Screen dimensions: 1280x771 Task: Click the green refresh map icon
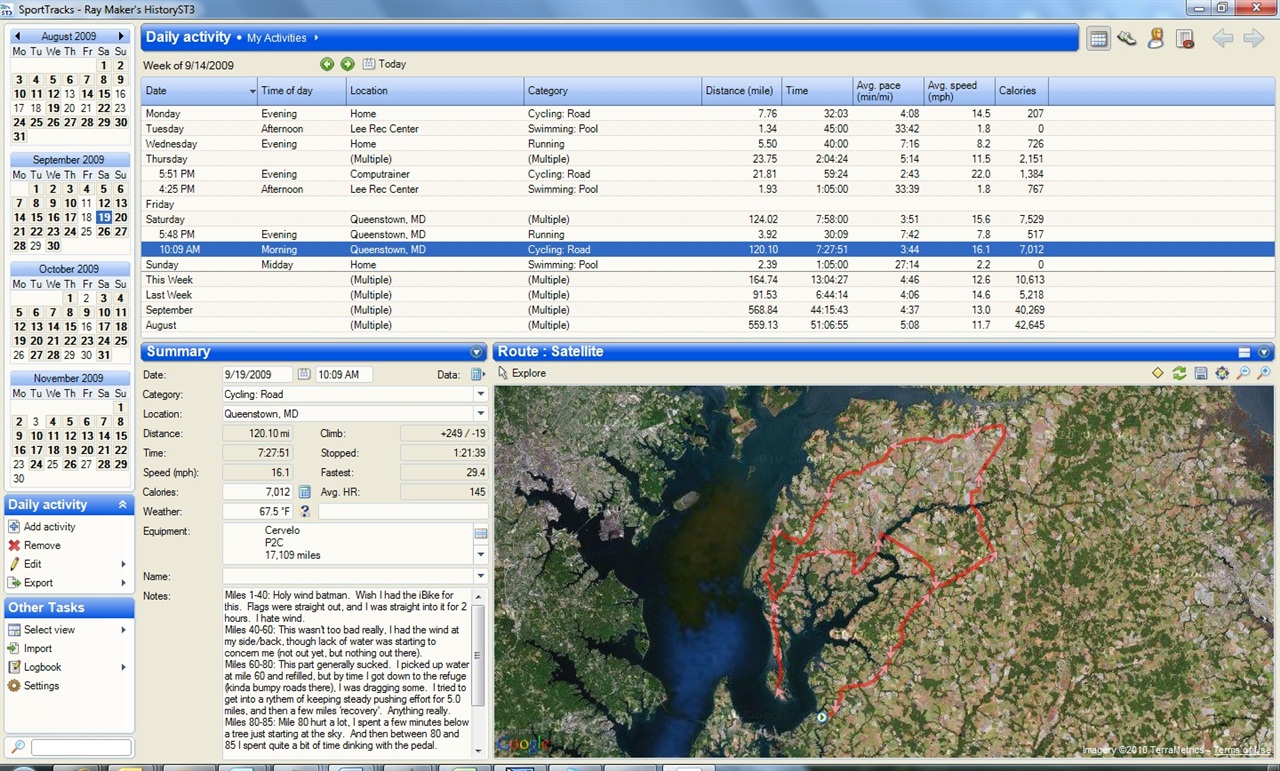(1179, 373)
